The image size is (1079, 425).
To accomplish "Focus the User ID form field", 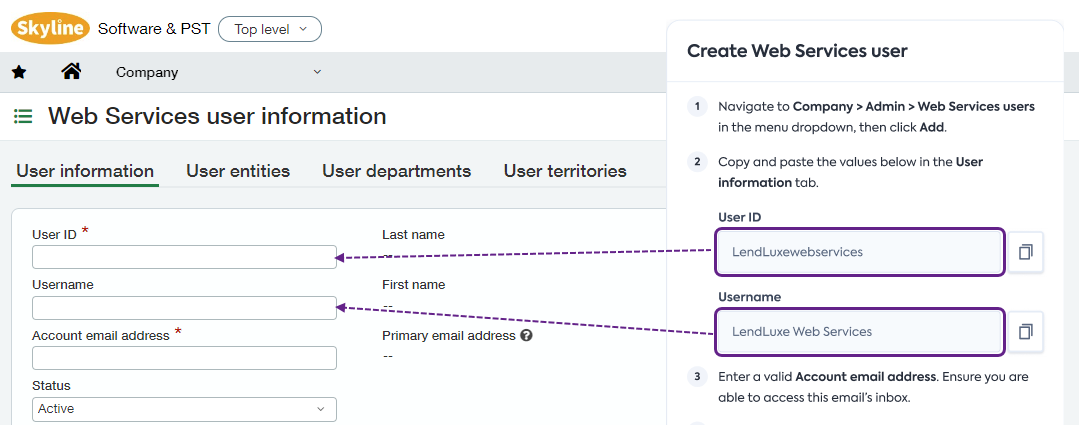I will coord(184,257).
